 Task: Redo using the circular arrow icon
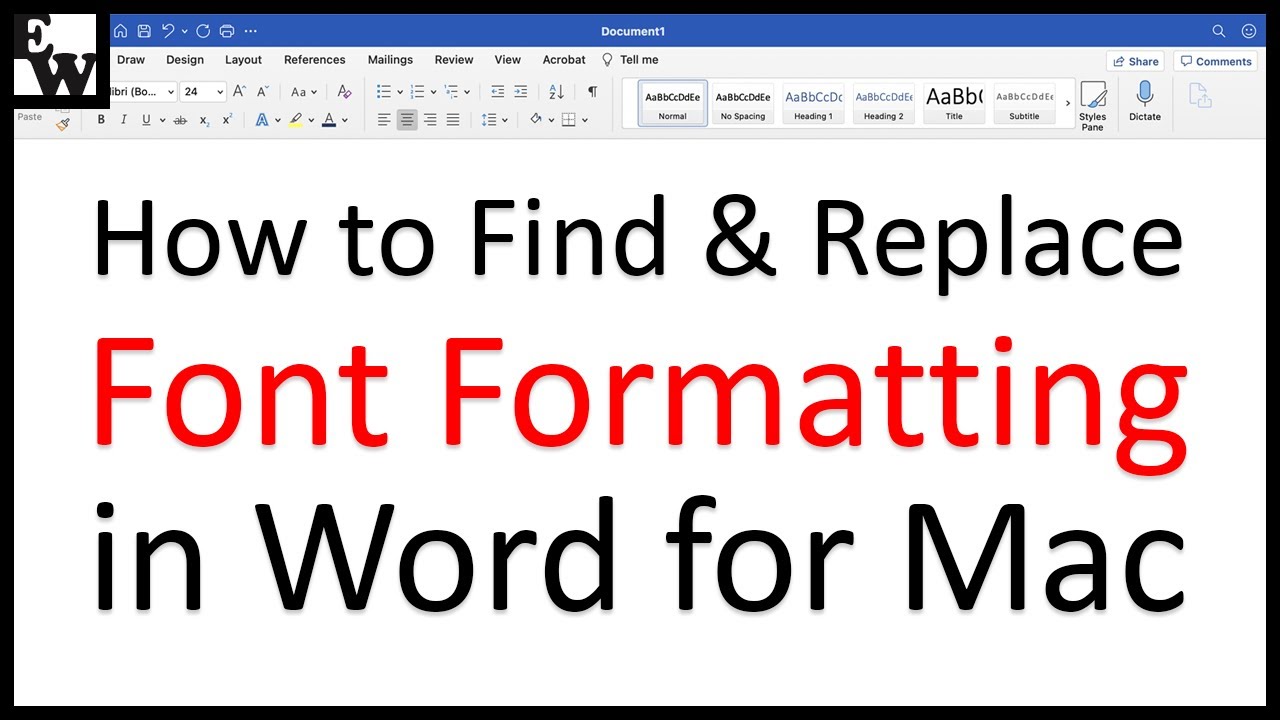(204, 31)
